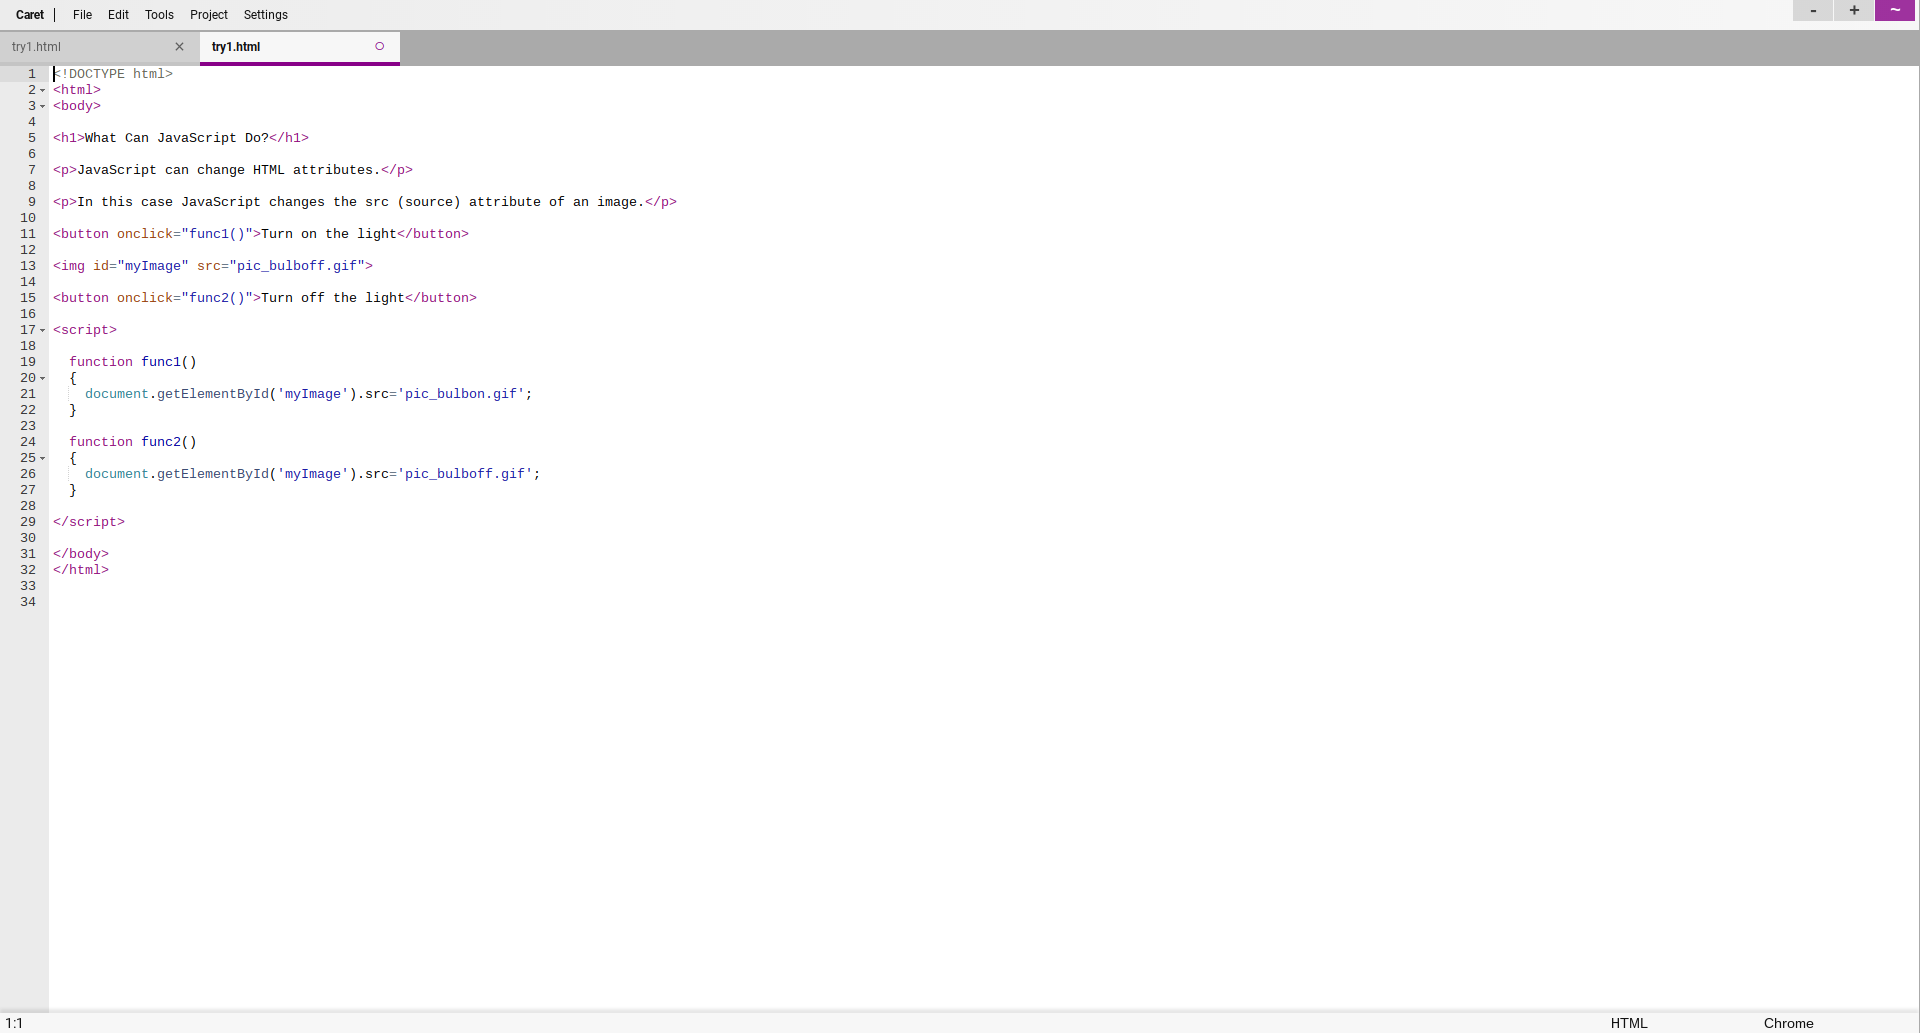This screenshot has width=1920, height=1033.
Task: Click line number 1 in the gutter
Action: pyautogui.click(x=32, y=74)
